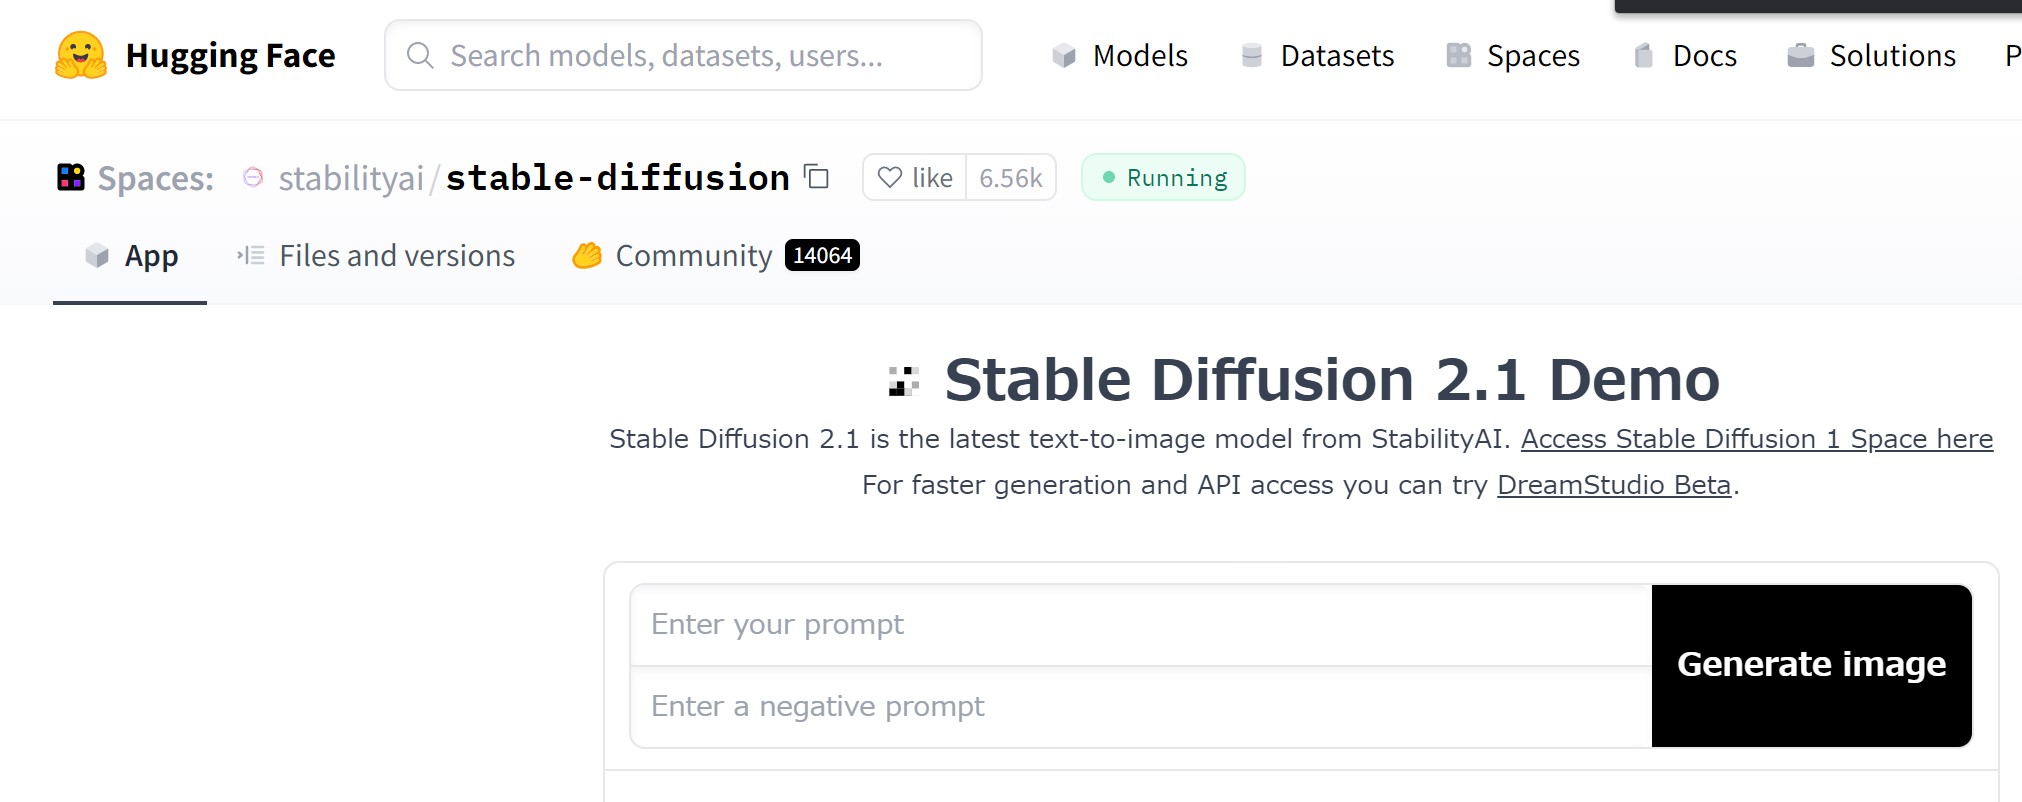The width and height of the screenshot is (2022, 802).
Task: Click the Stable Diffusion demo logo icon
Action: tap(904, 381)
